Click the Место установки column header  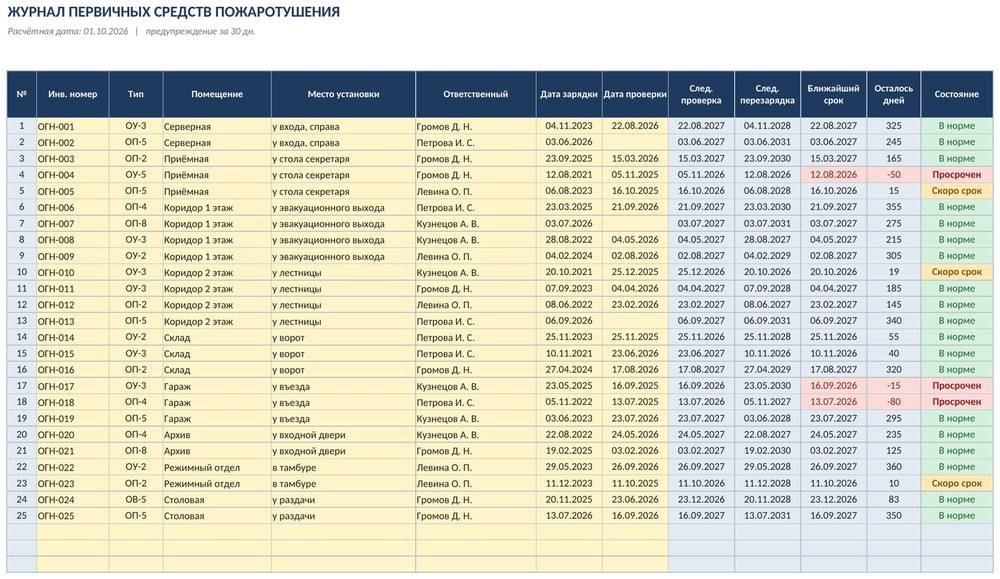click(343, 94)
